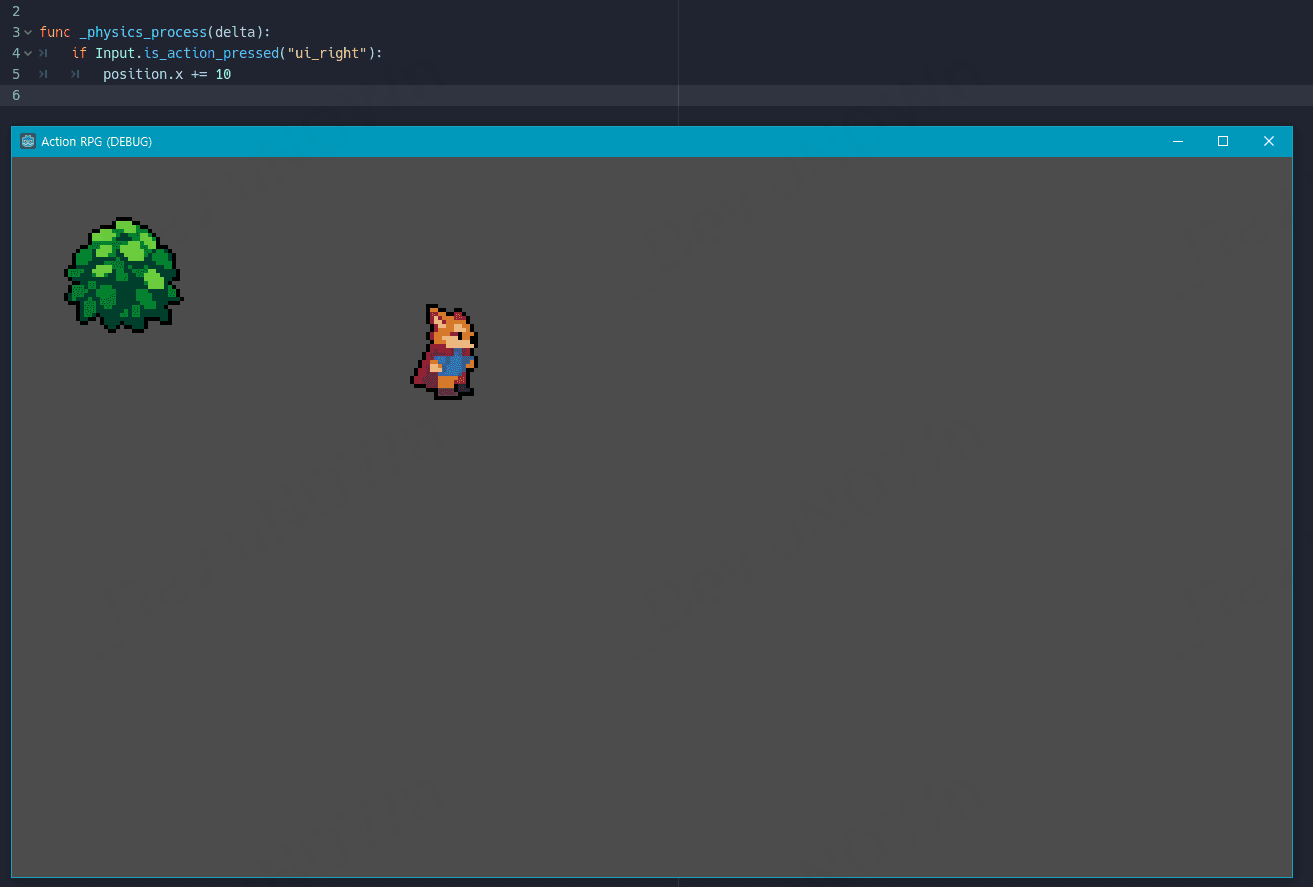1313x887 pixels.
Task: Click the "func" keyword on line 3
Action: click(x=55, y=32)
